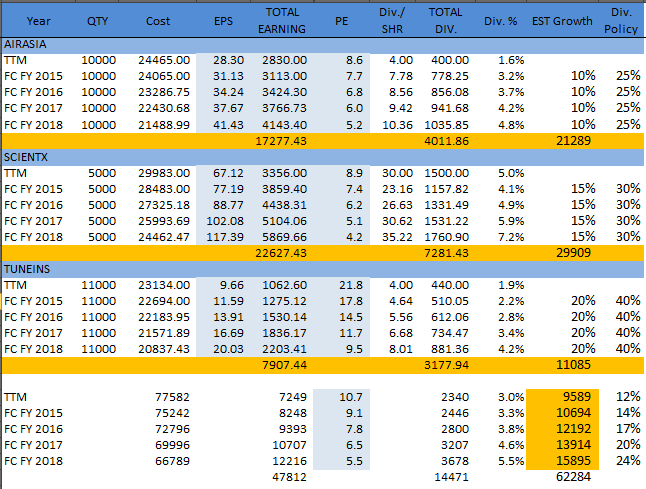The width and height of the screenshot is (646, 489).
Task: Select total earning cell 5869.66
Action: 284,237
